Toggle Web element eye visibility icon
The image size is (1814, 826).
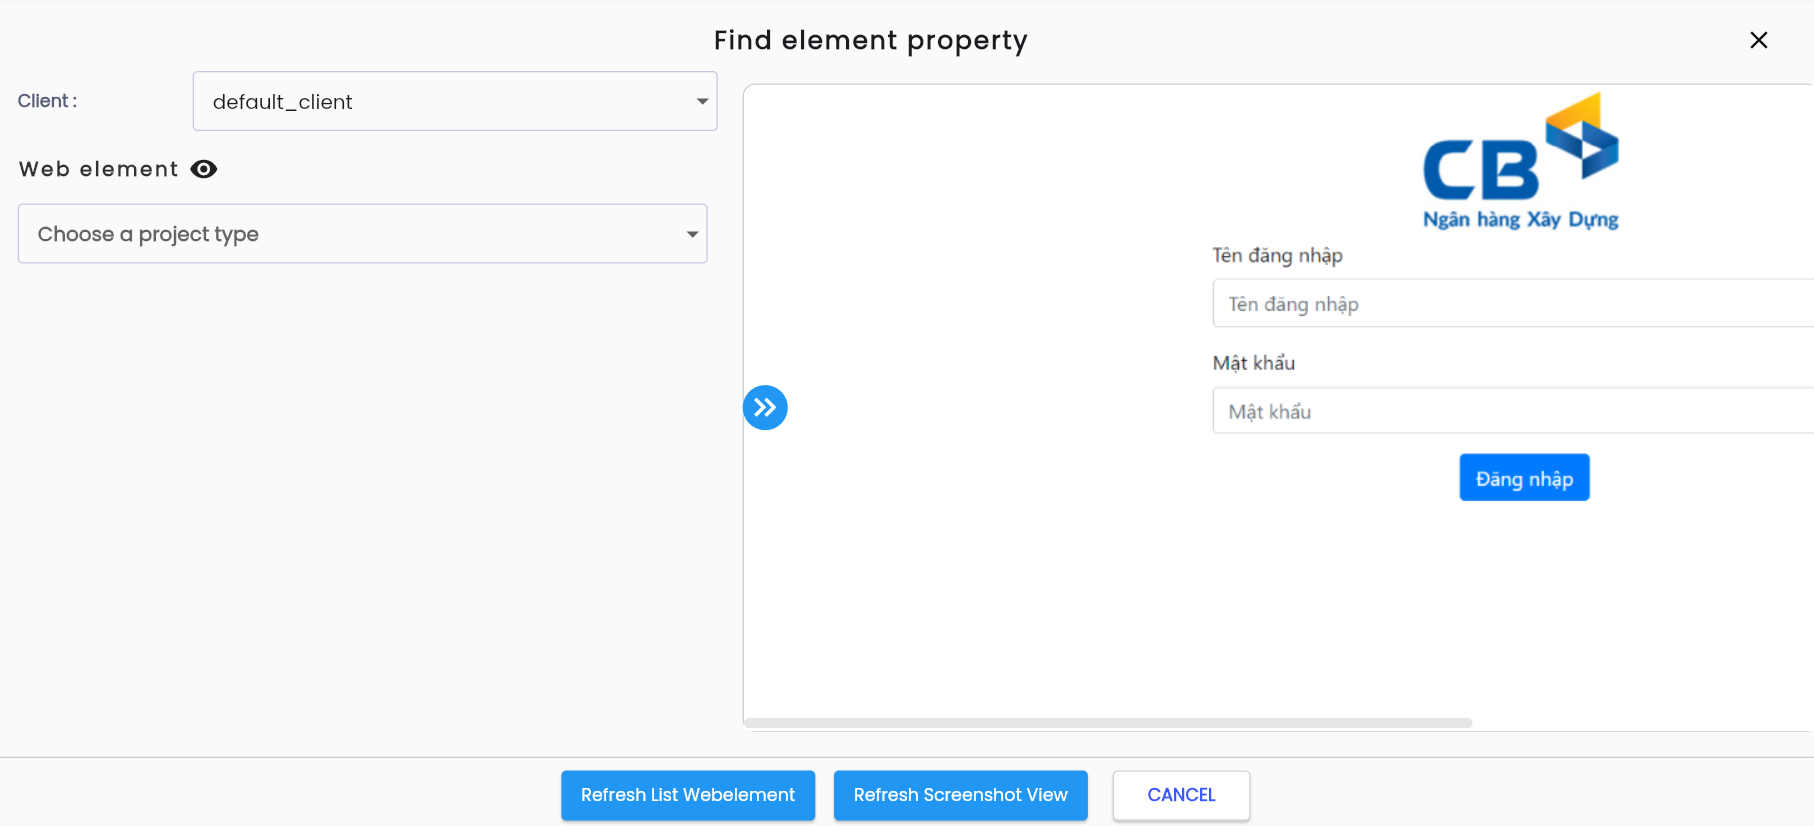tap(204, 169)
